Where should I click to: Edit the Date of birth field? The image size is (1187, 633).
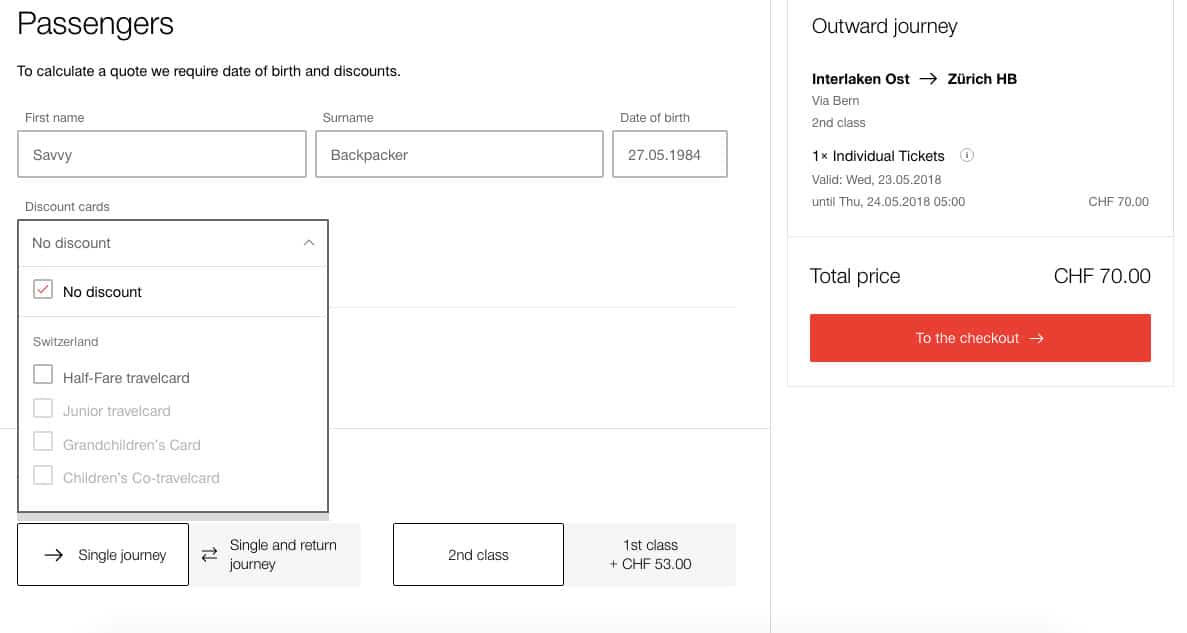(x=669, y=155)
